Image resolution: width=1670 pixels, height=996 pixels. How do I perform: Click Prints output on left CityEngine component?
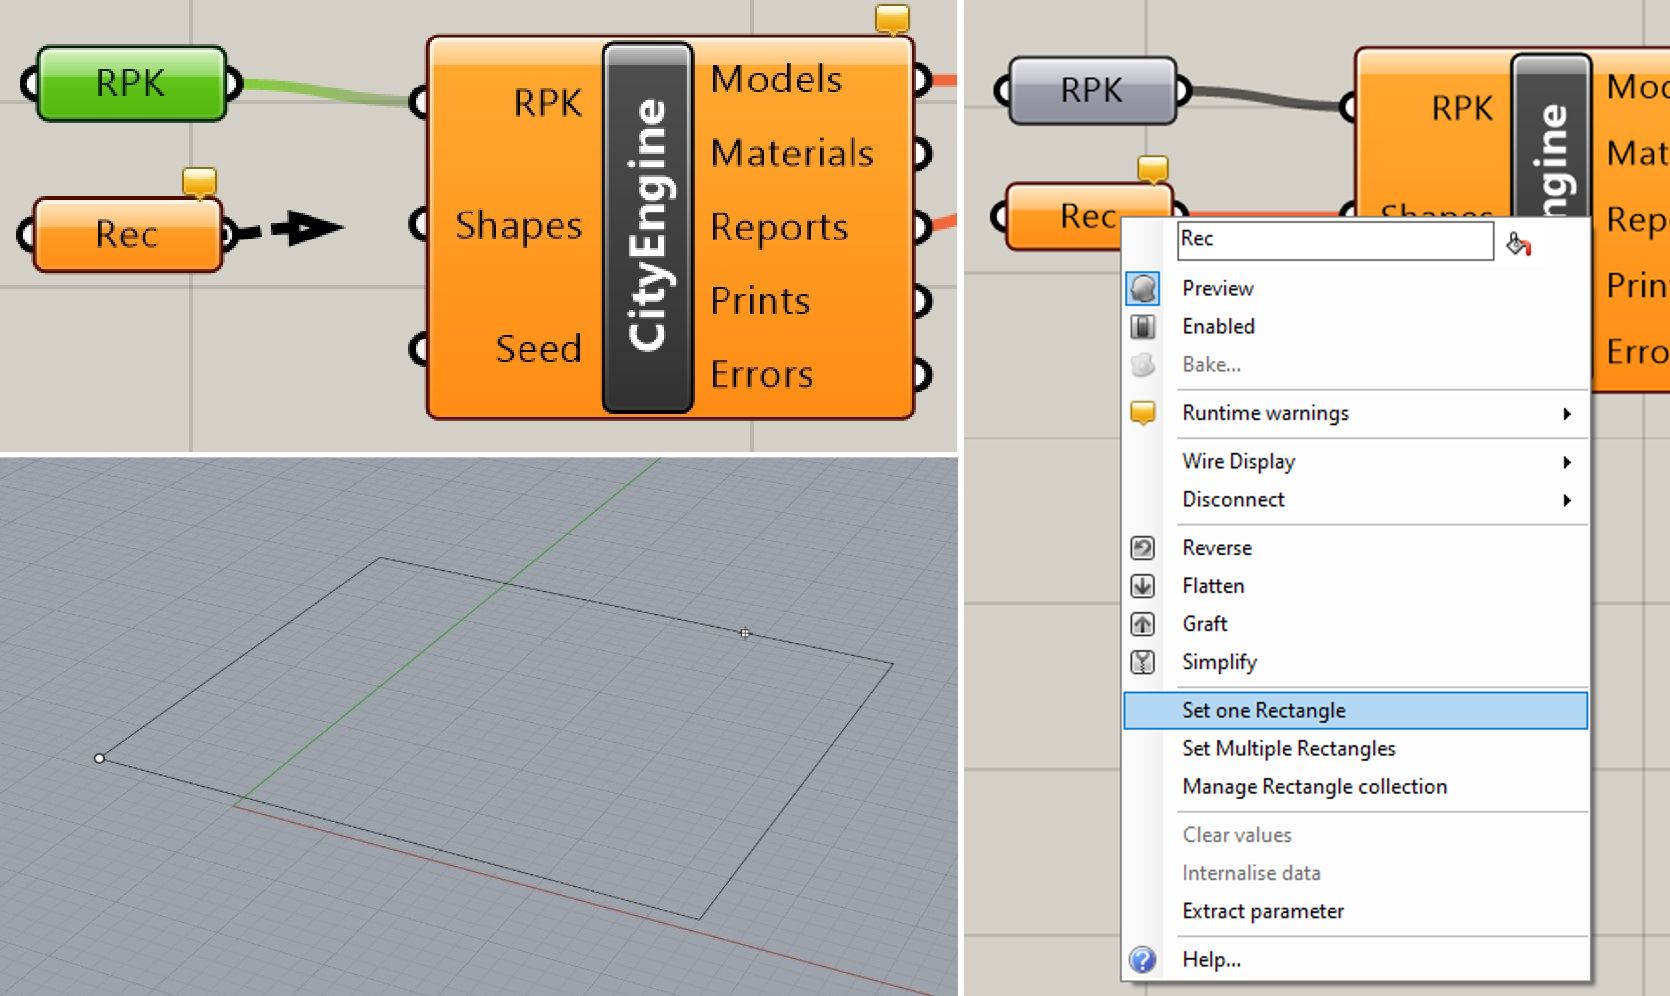760,300
